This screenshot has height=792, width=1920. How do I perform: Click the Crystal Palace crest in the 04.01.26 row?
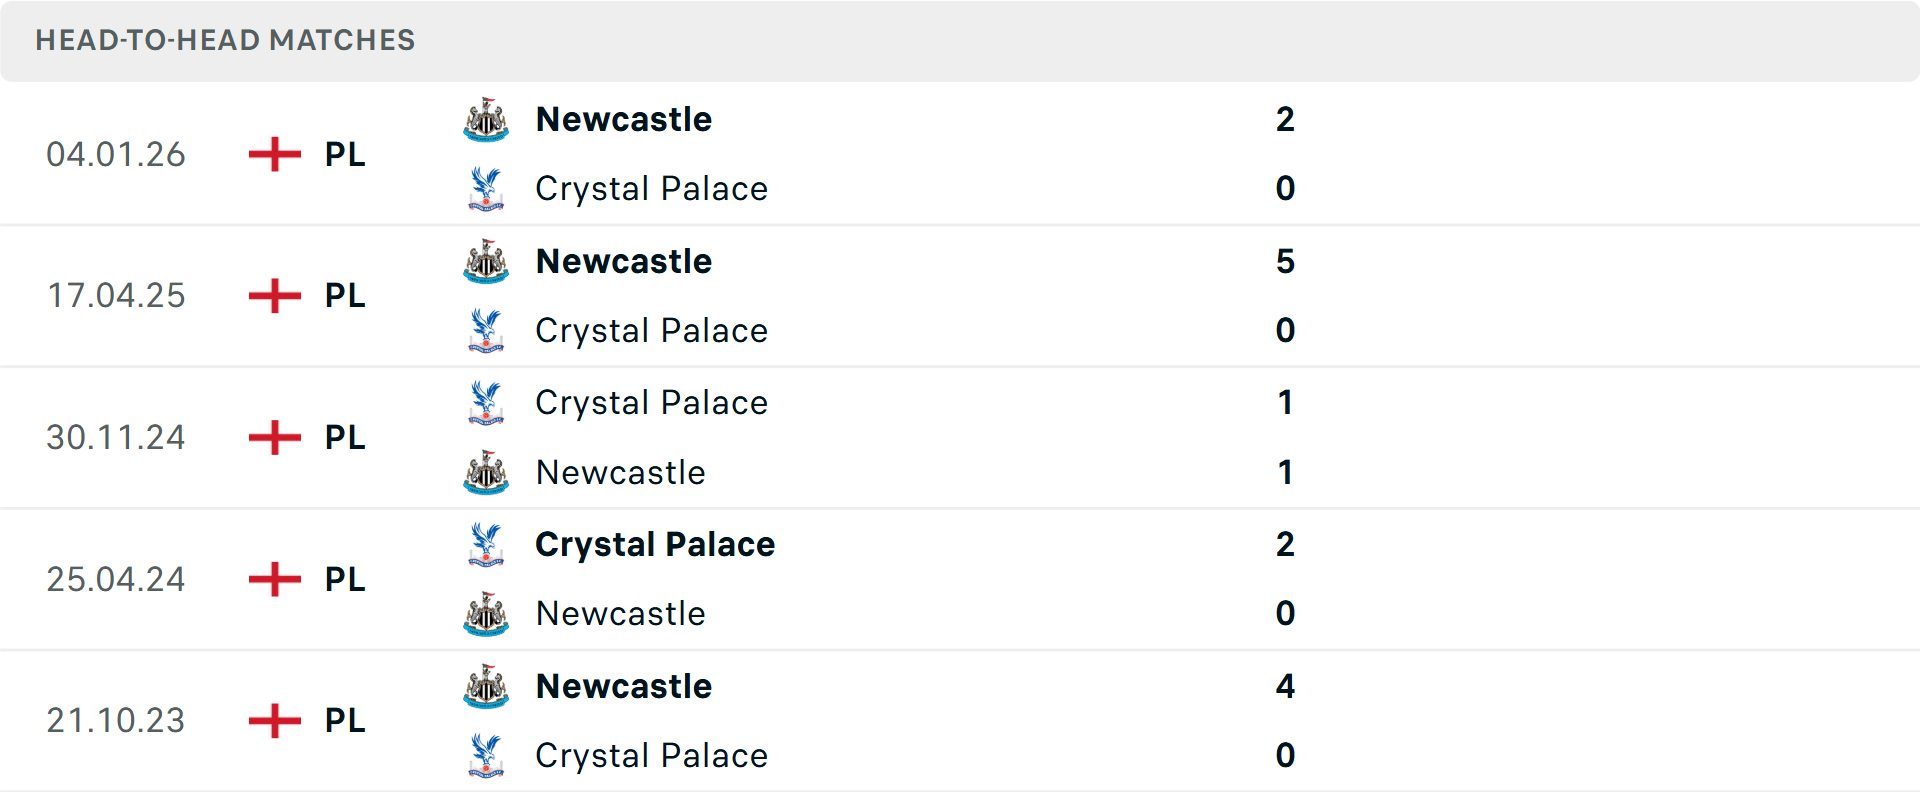click(x=486, y=188)
